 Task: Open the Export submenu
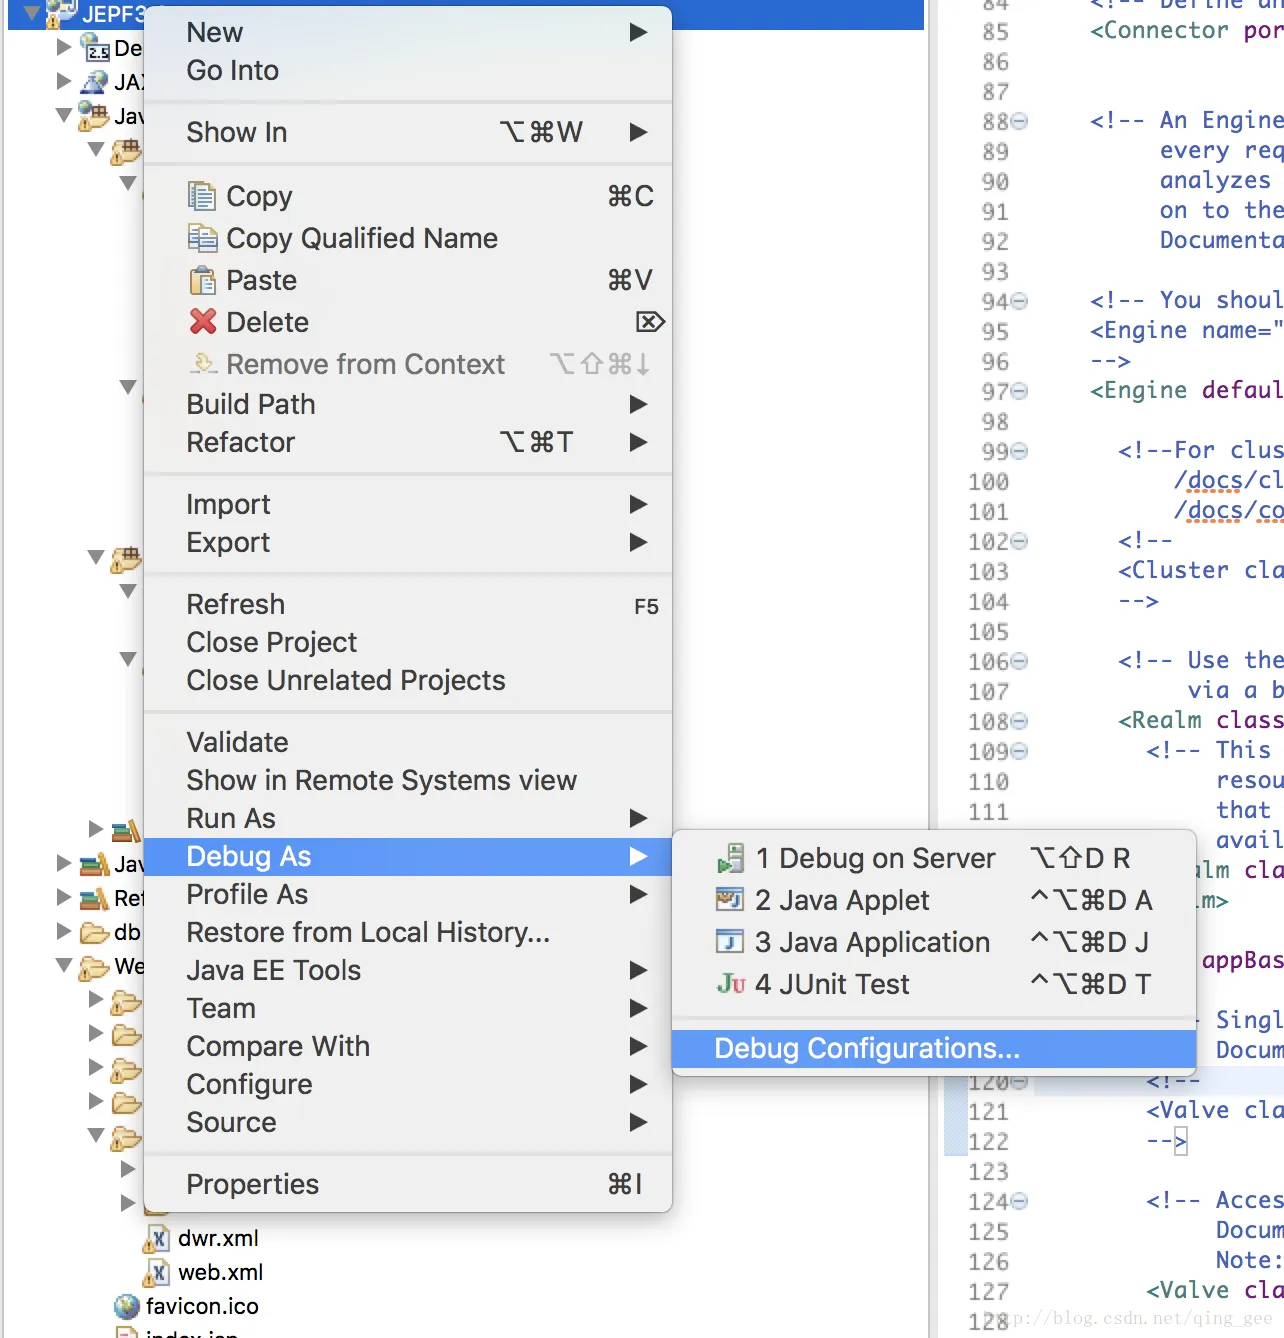408,542
